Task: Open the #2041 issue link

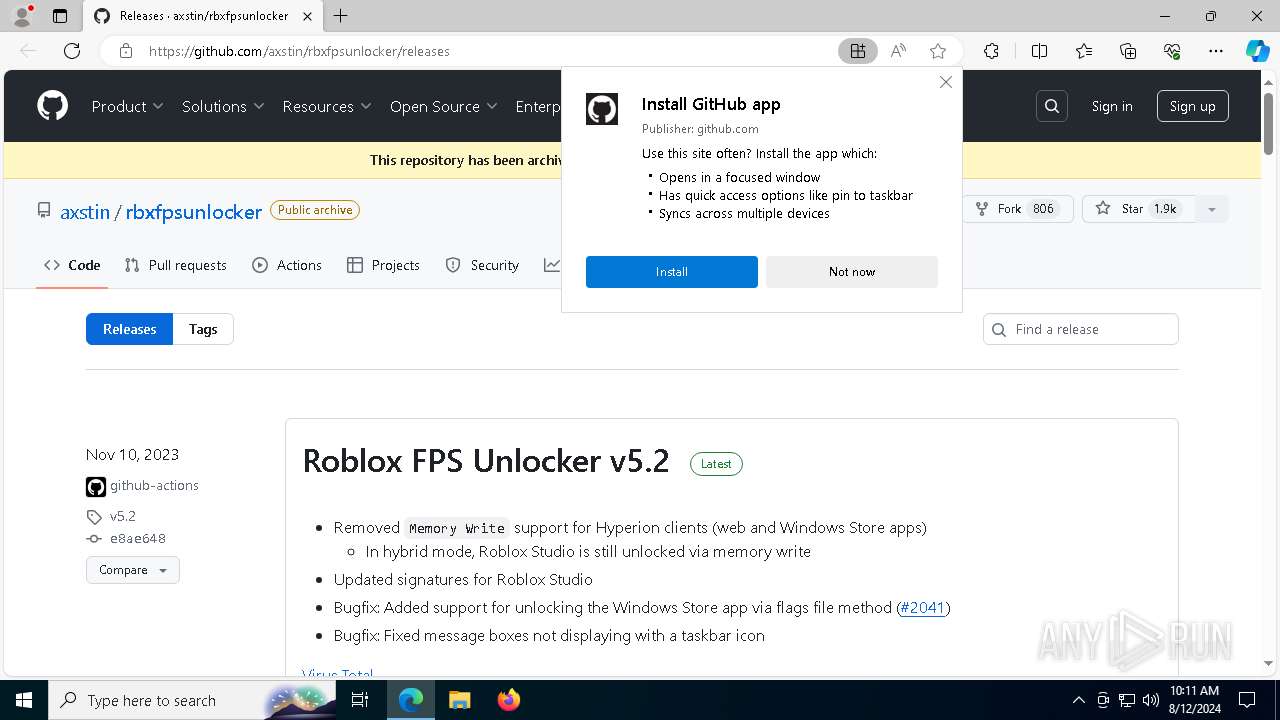Action: 923,607
